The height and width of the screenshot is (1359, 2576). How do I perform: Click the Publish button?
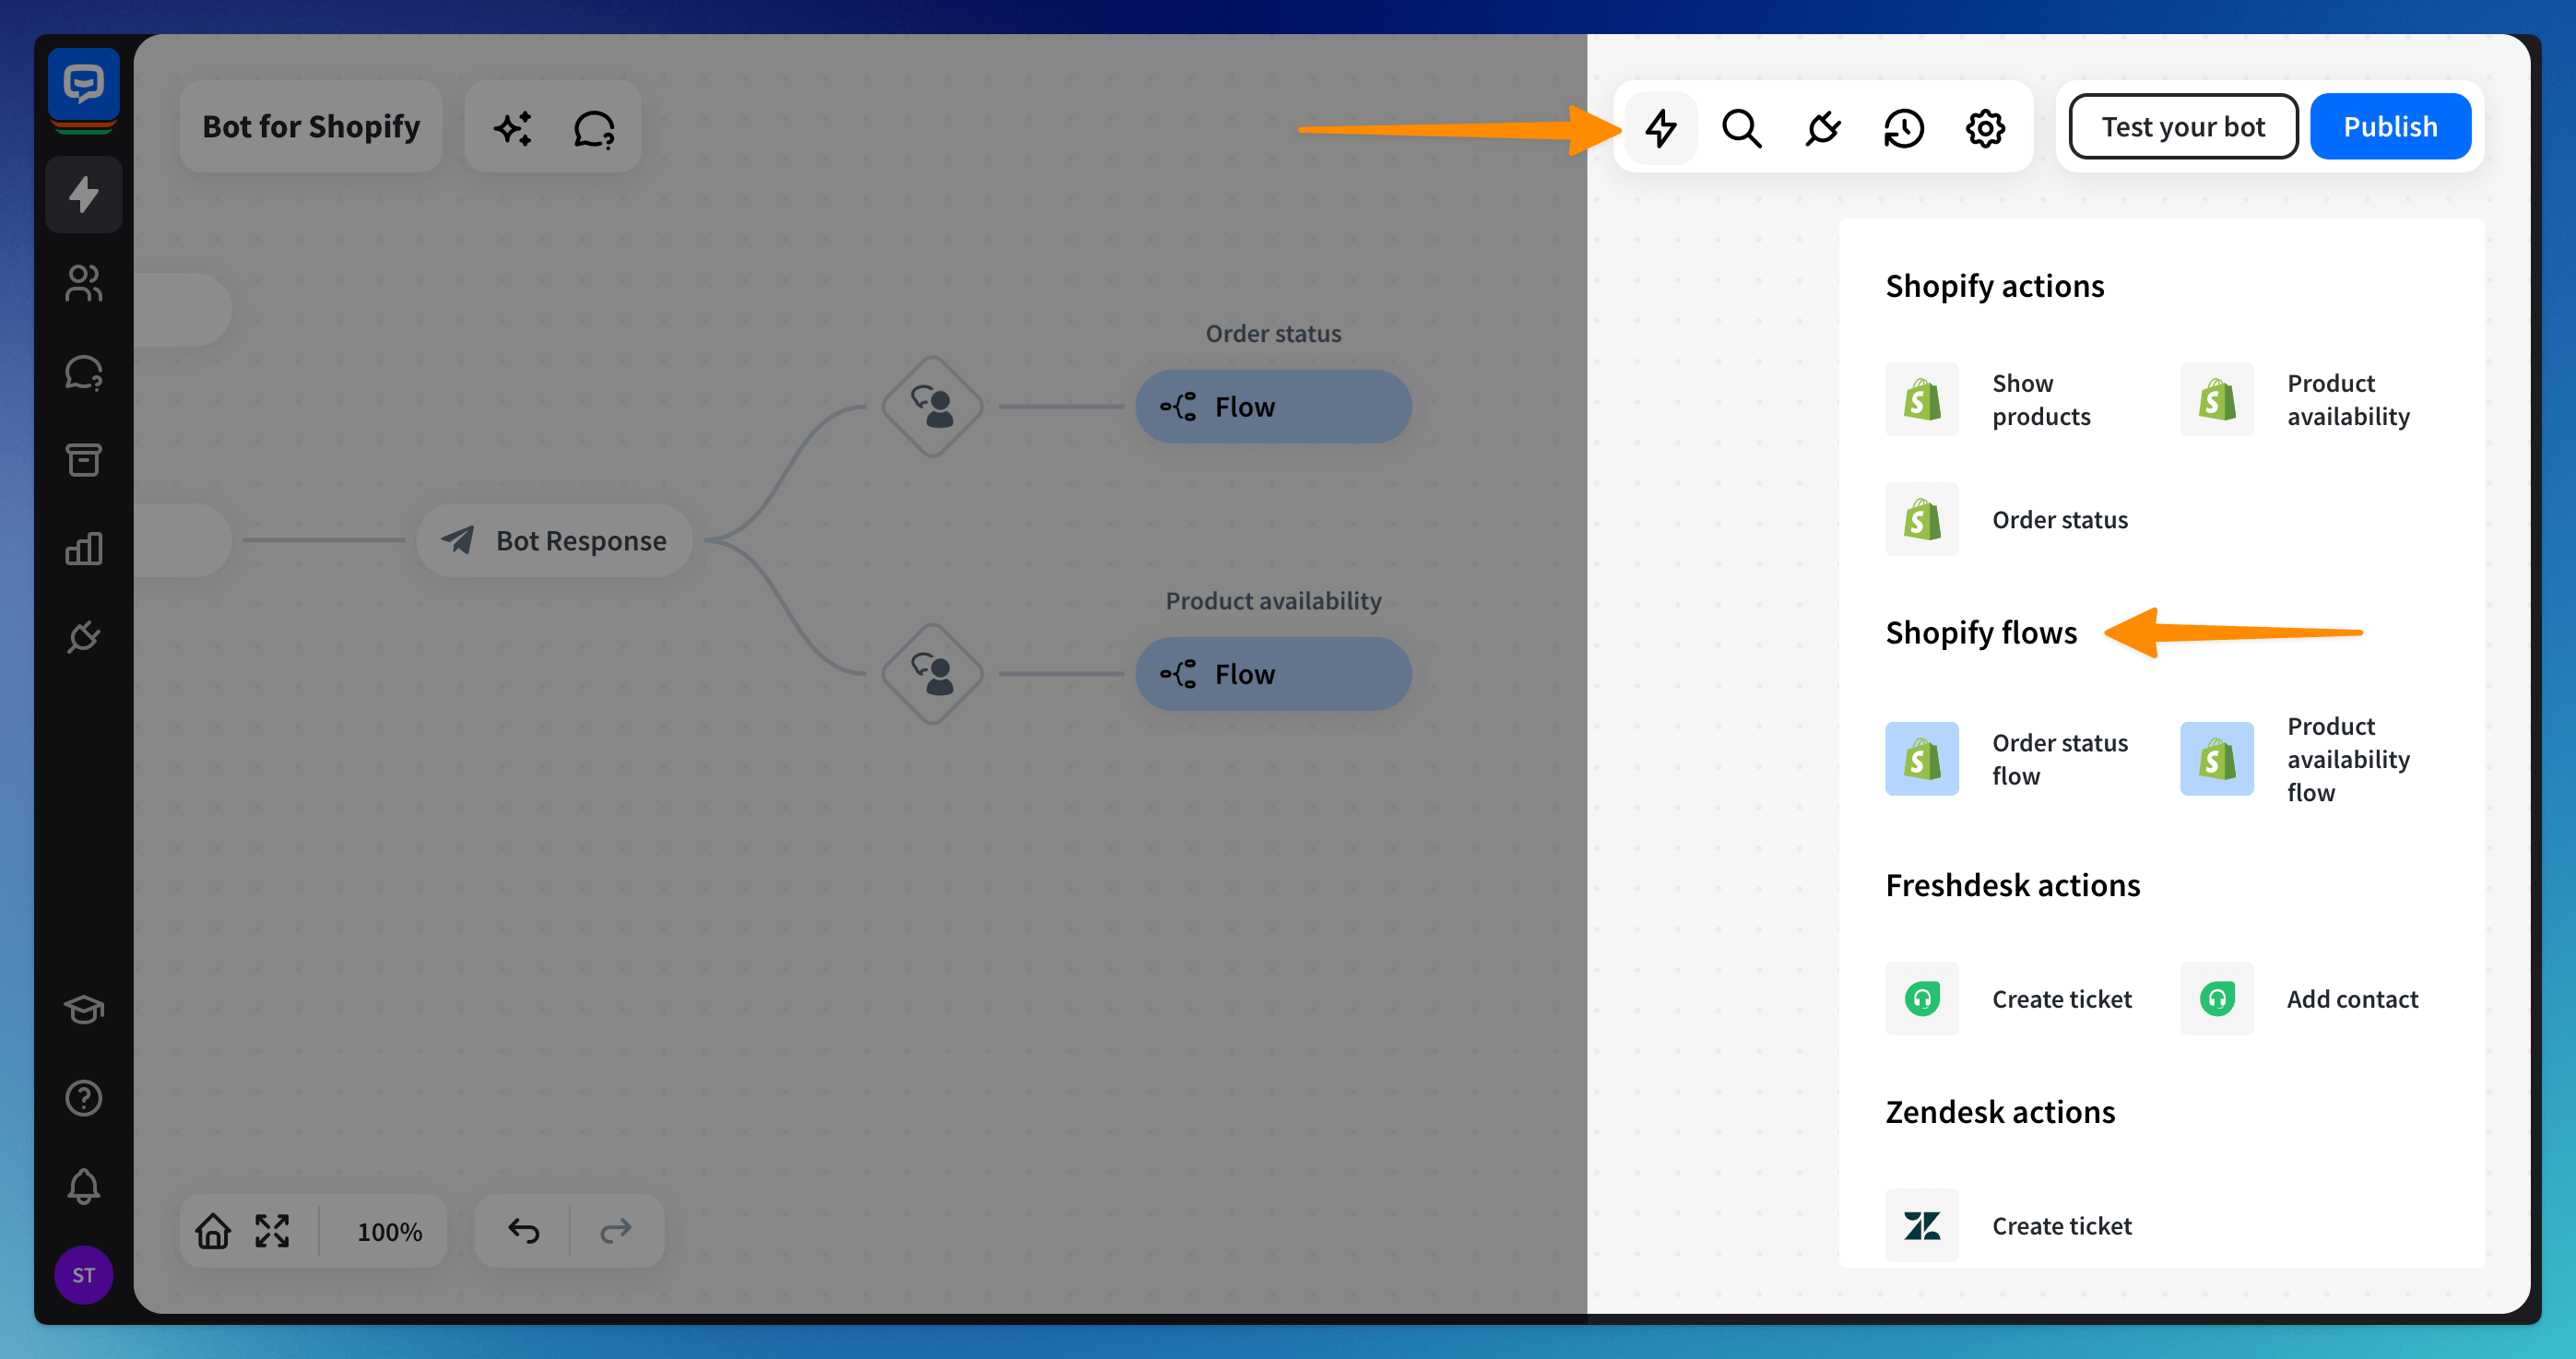pyautogui.click(x=2389, y=127)
